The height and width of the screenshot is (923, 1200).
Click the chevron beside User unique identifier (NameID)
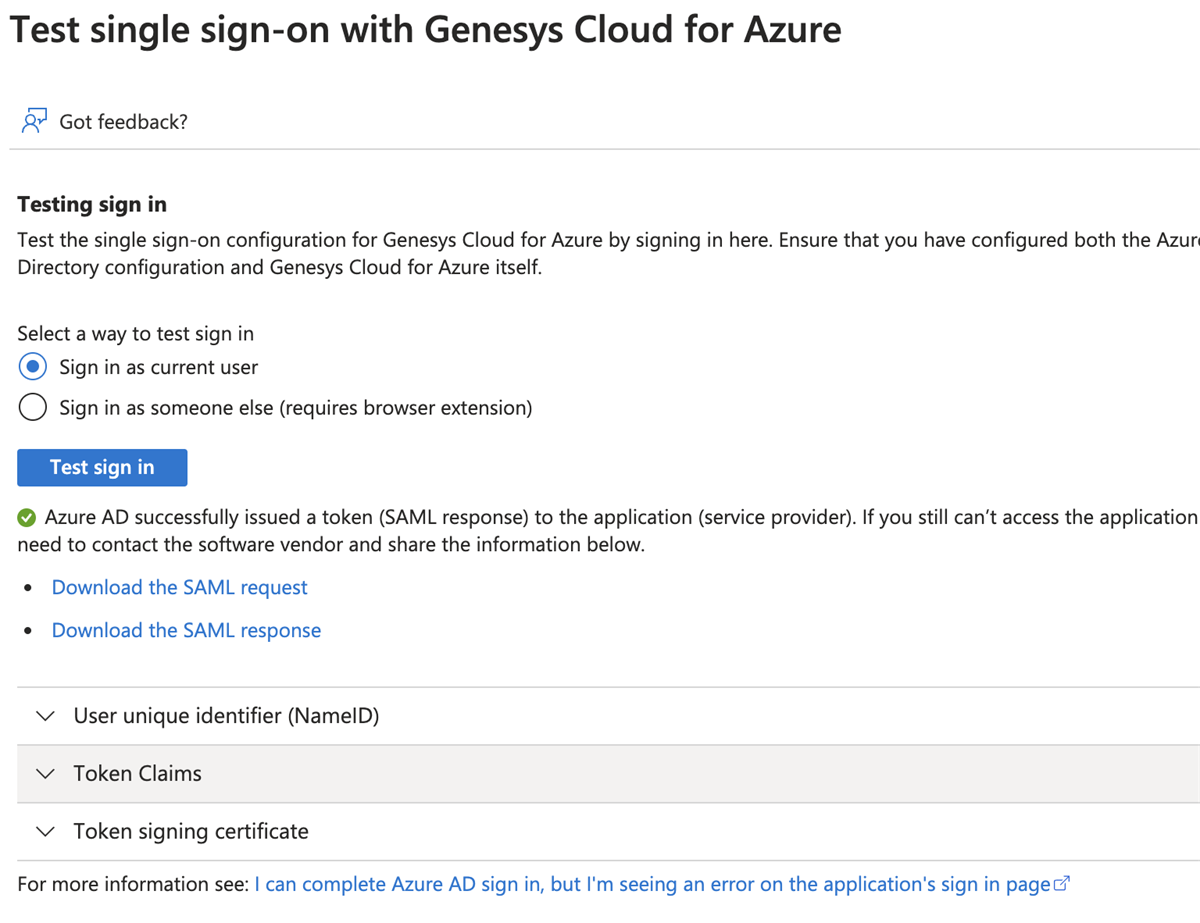(45, 715)
